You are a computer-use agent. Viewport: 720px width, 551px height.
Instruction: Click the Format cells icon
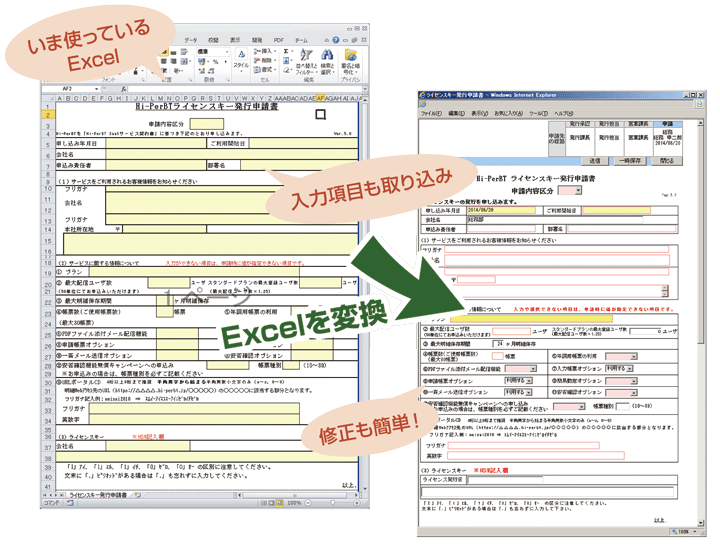257,69
